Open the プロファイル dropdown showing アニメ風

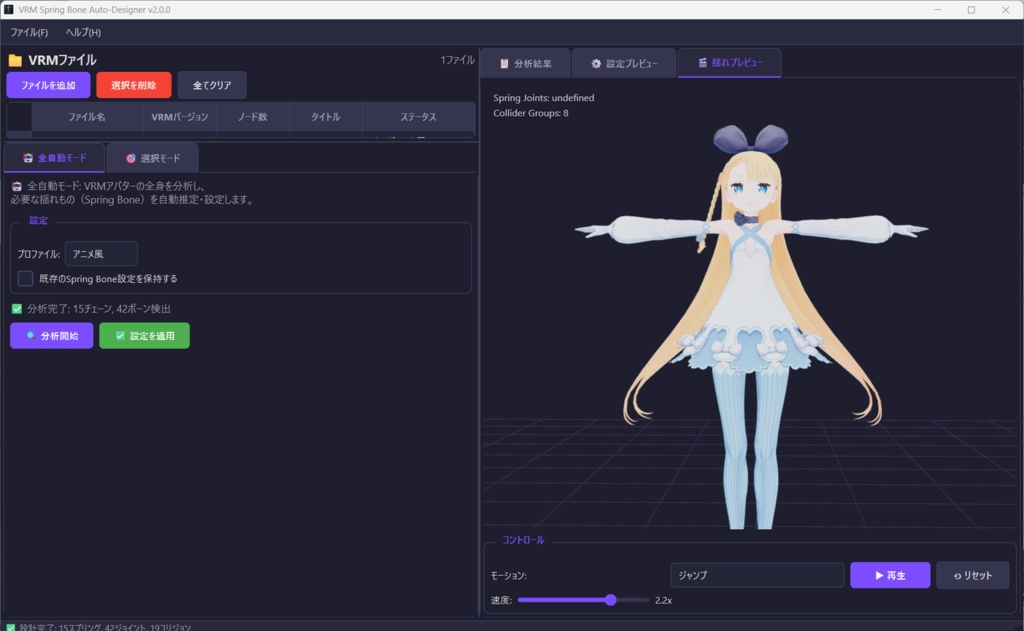[100, 253]
